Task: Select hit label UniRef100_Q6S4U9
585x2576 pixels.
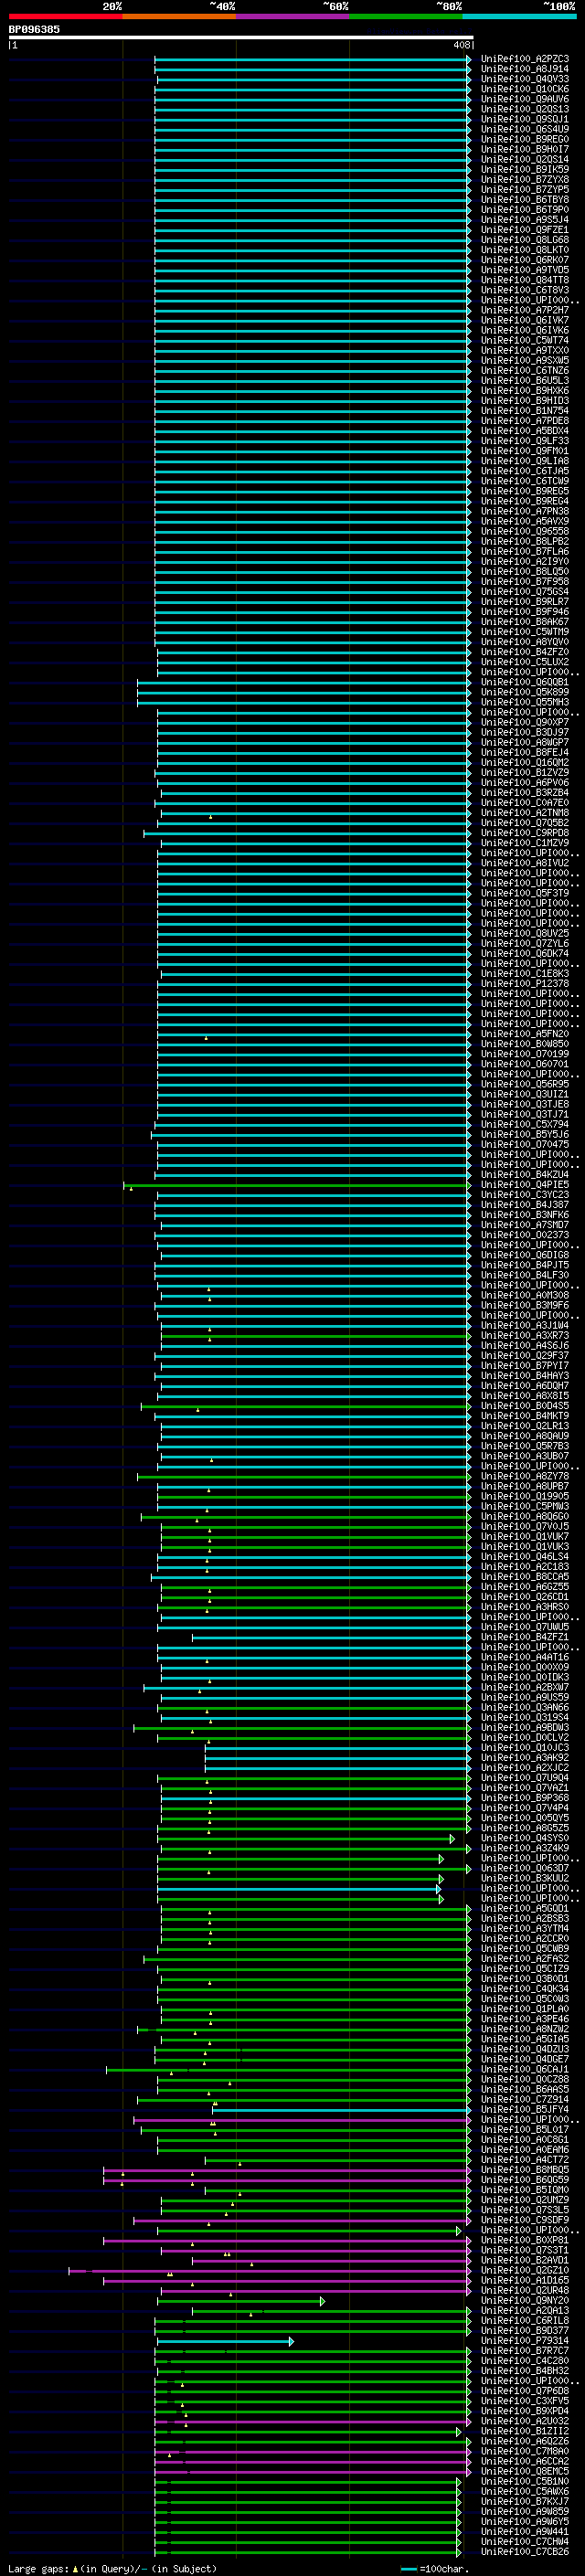Action: pyautogui.click(x=524, y=129)
